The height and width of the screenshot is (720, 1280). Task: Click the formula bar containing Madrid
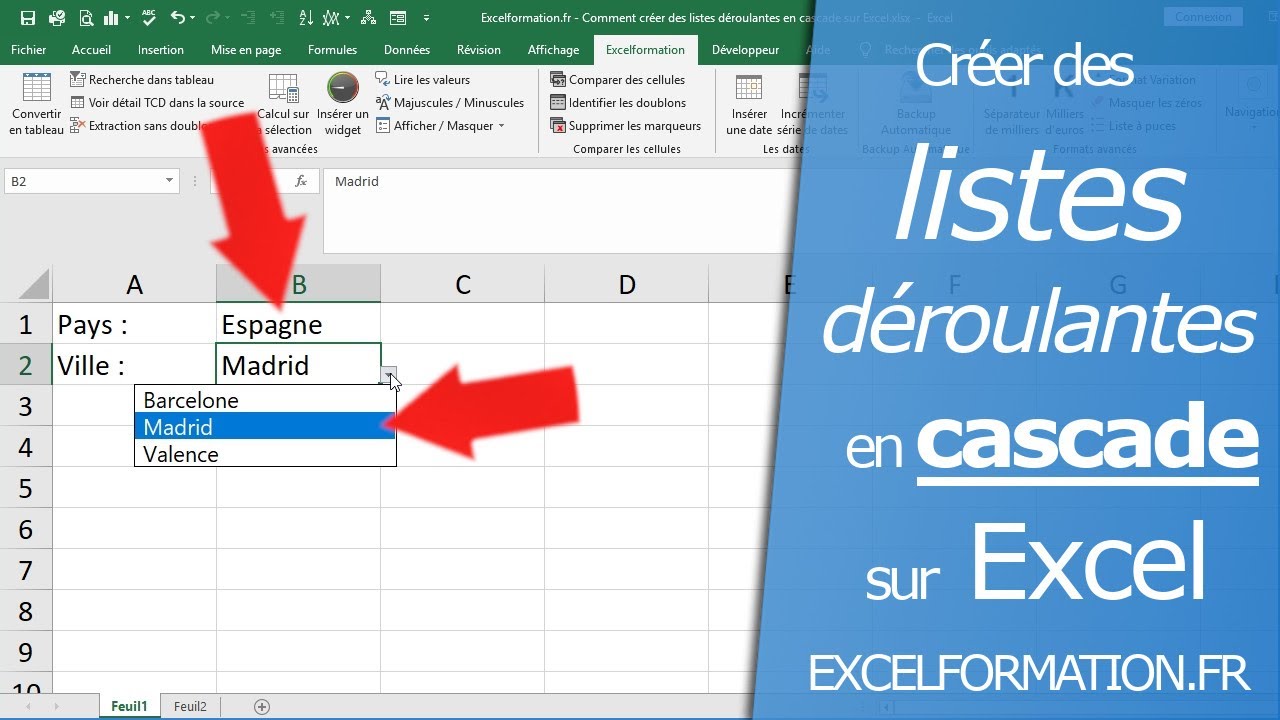[x=560, y=210]
